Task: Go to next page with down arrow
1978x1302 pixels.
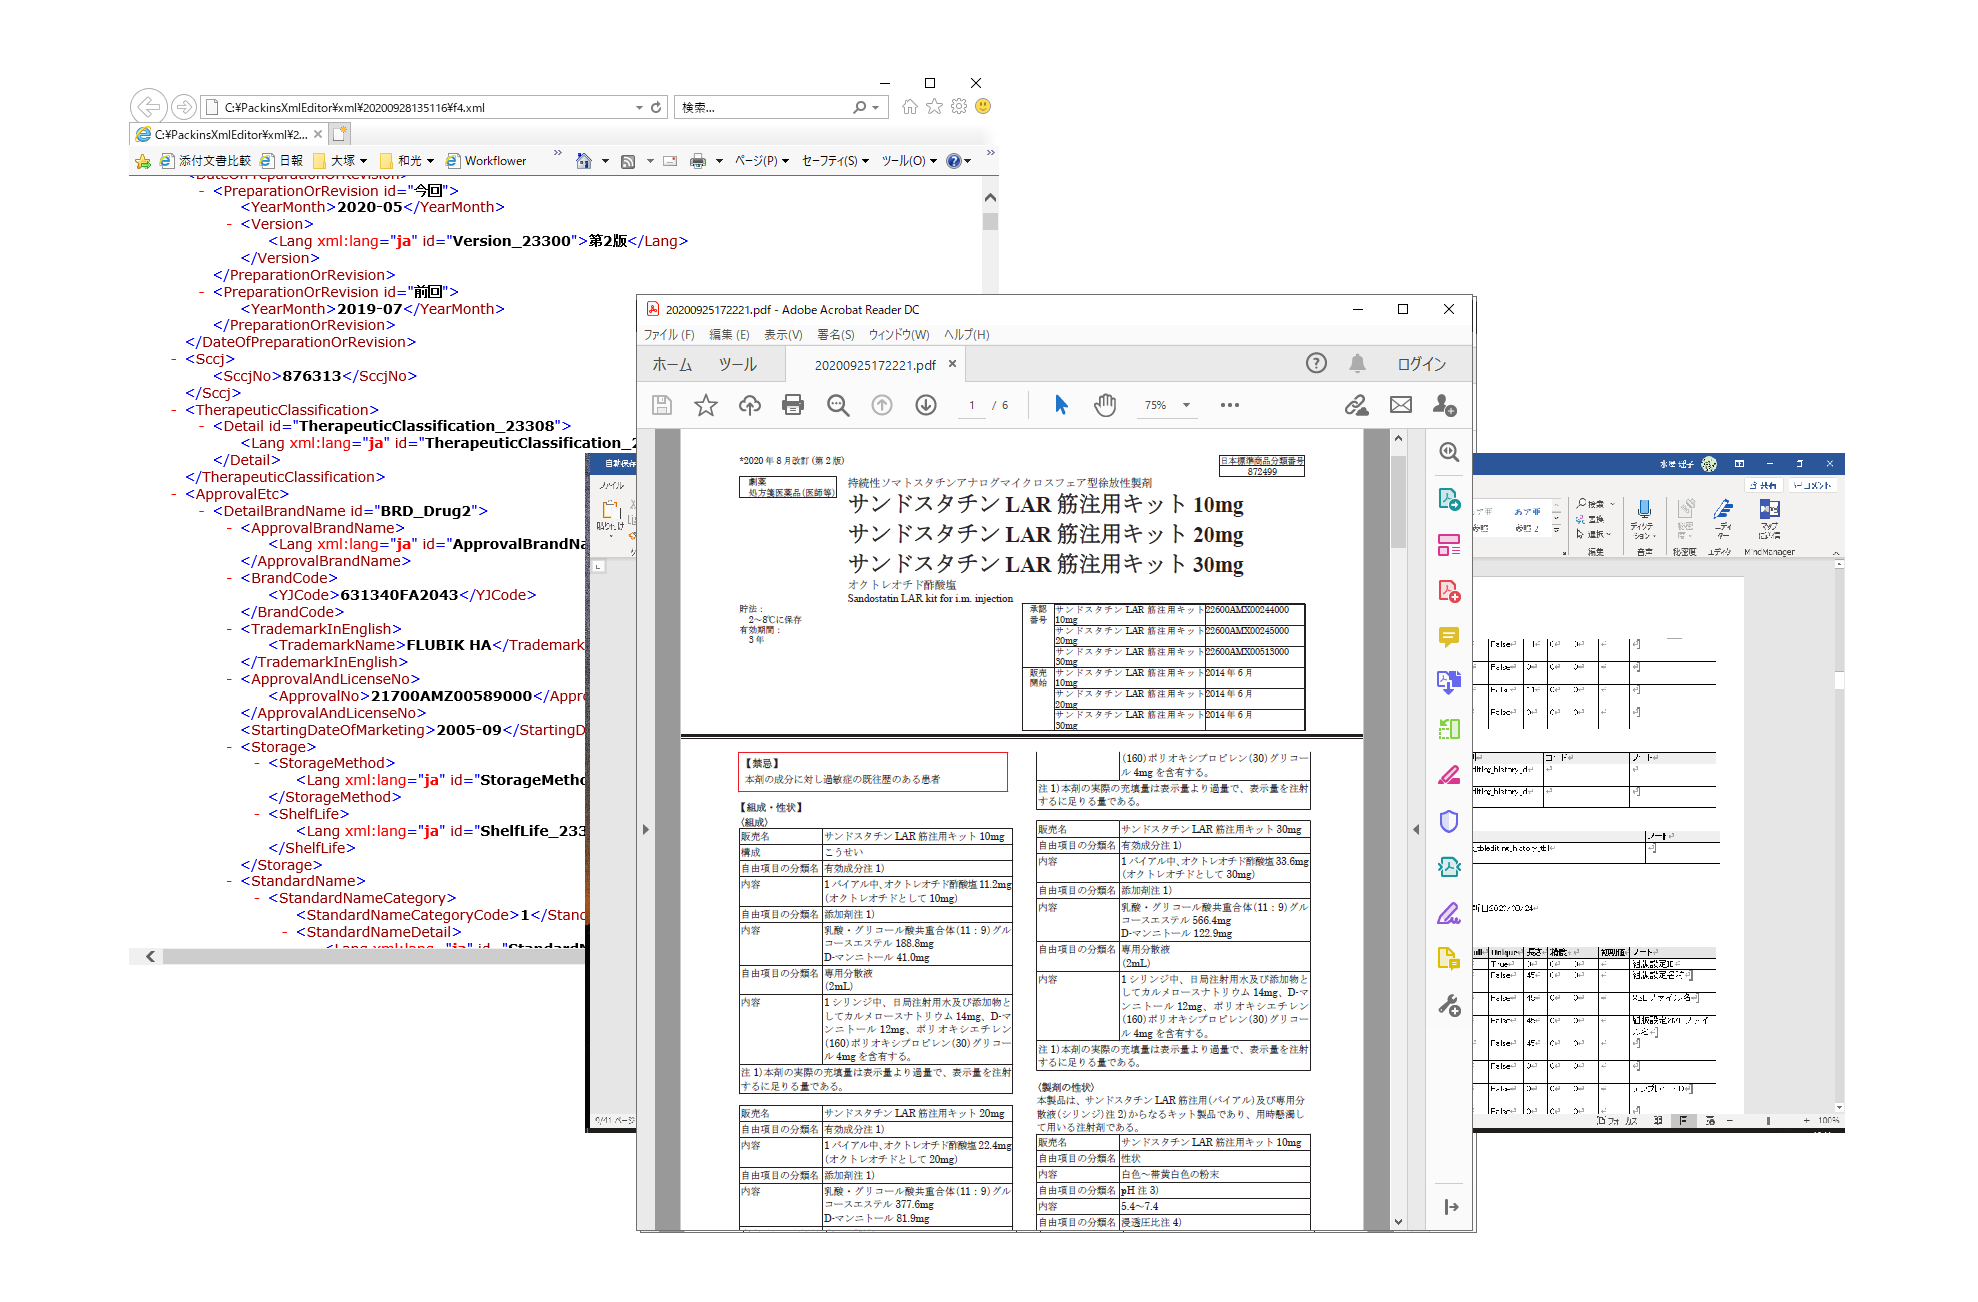Action: tap(926, 405)
